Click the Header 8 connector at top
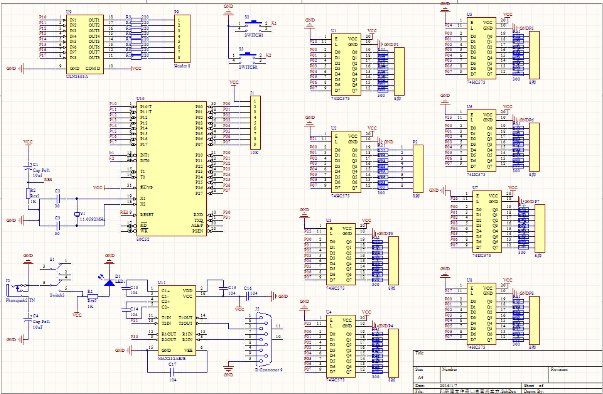603x394 pixels. pos(182,38)
